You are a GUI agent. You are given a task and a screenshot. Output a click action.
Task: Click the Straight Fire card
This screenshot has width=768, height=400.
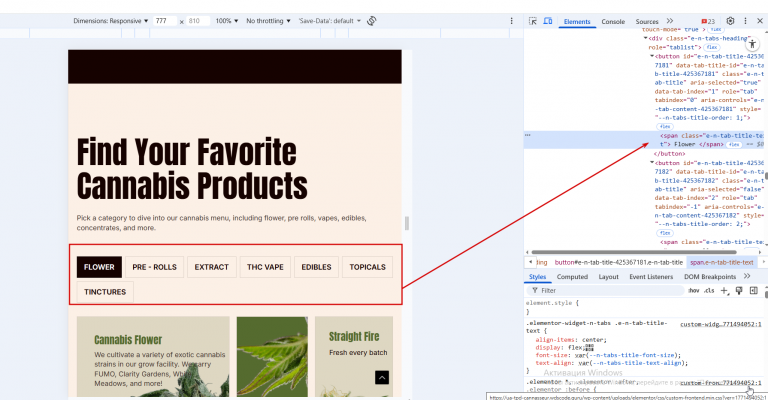(354, 356)
